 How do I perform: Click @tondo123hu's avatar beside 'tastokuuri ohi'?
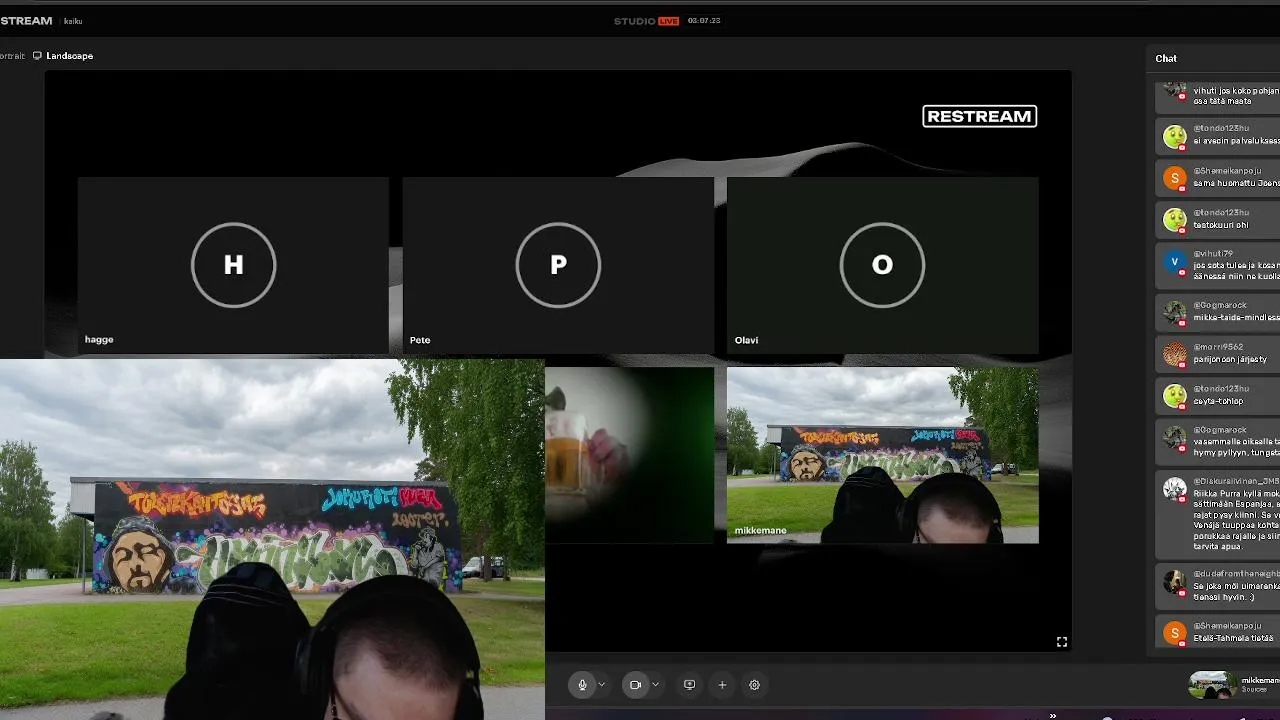[1175, 219]
